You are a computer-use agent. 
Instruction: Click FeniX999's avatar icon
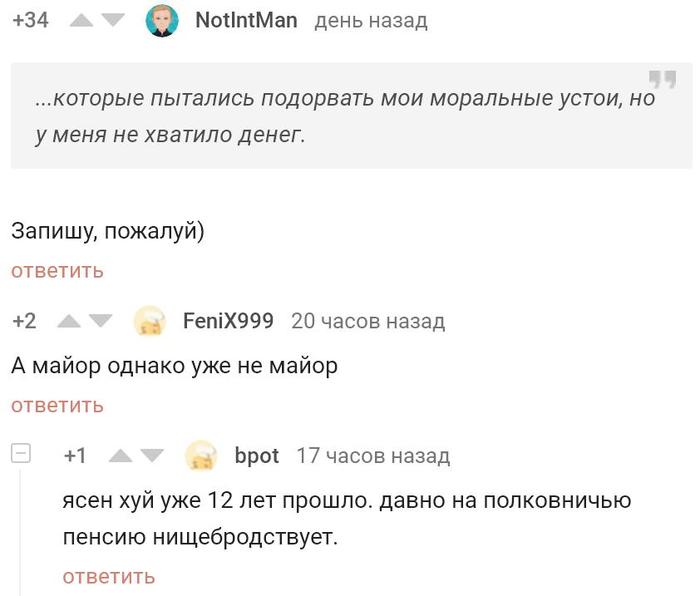click(x=150, y=321)
